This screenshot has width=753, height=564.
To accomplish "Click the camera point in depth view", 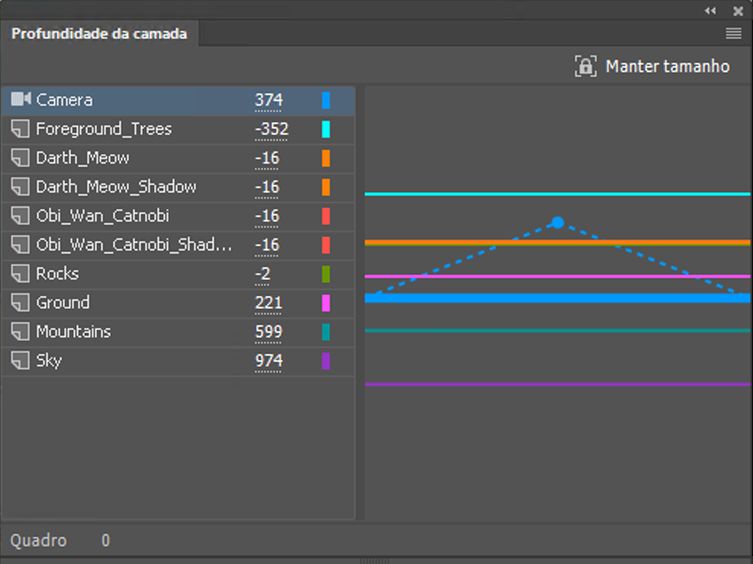I will pos(558,222).
